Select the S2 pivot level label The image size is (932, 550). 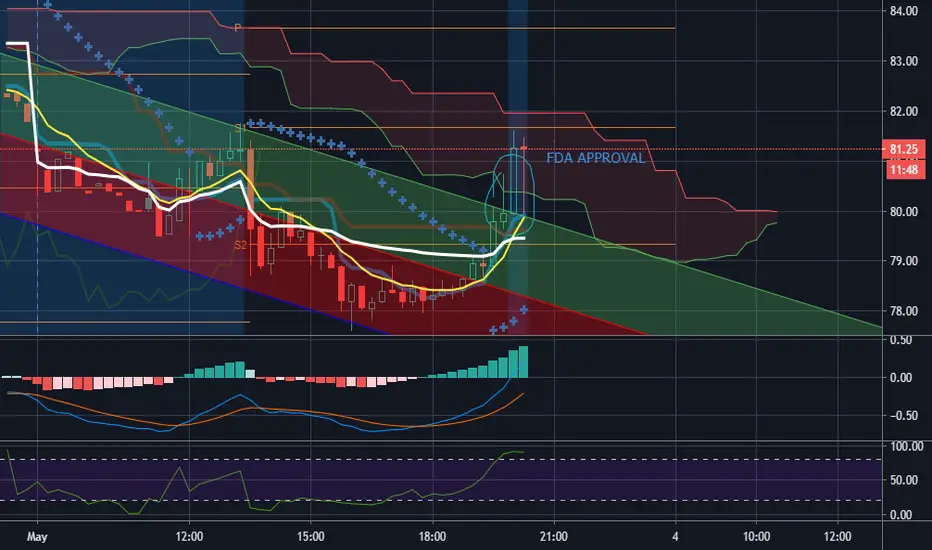(x=240, y=245)
